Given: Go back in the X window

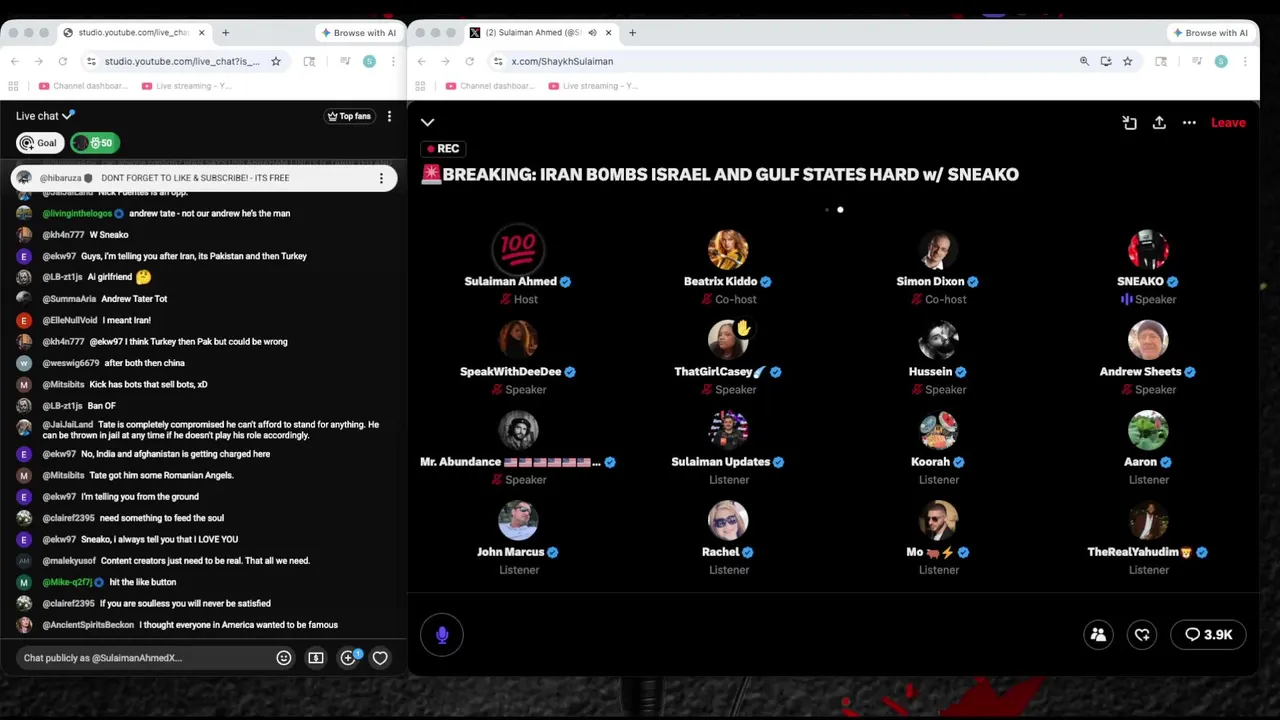Looking at the screenshot, I should tap(421, 61).
